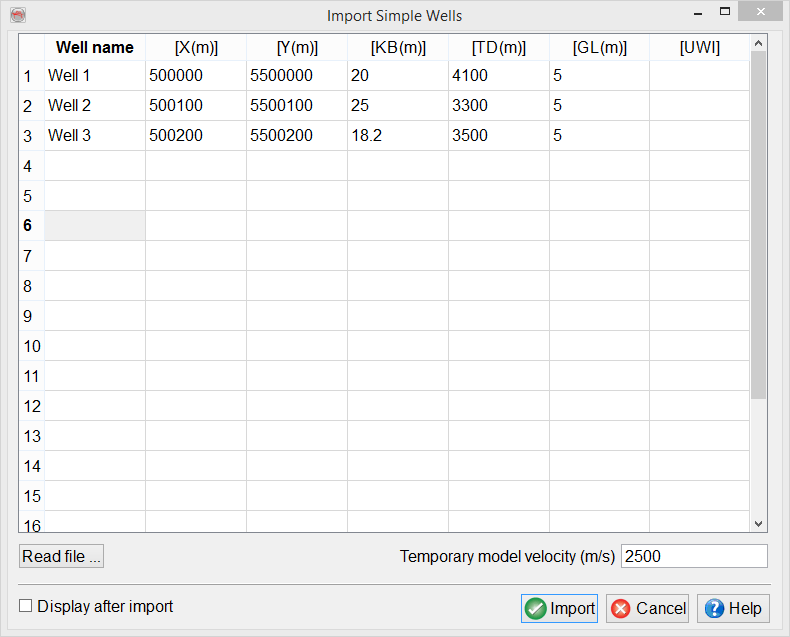Enable Display after import checkbox
Screen dimensions: 790x637
[x=27, y=606]
